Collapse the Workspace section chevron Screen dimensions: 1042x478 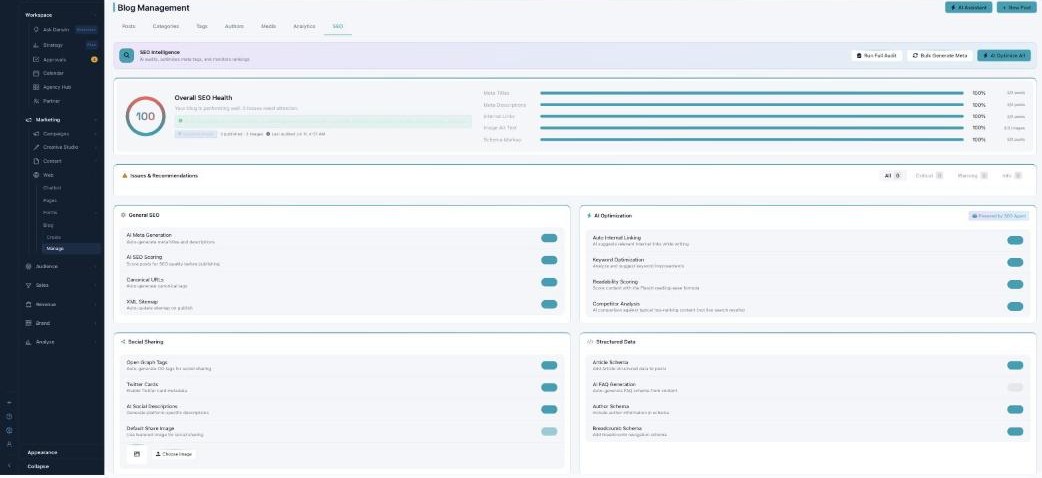pyautogui.click(x=95, y=15)
